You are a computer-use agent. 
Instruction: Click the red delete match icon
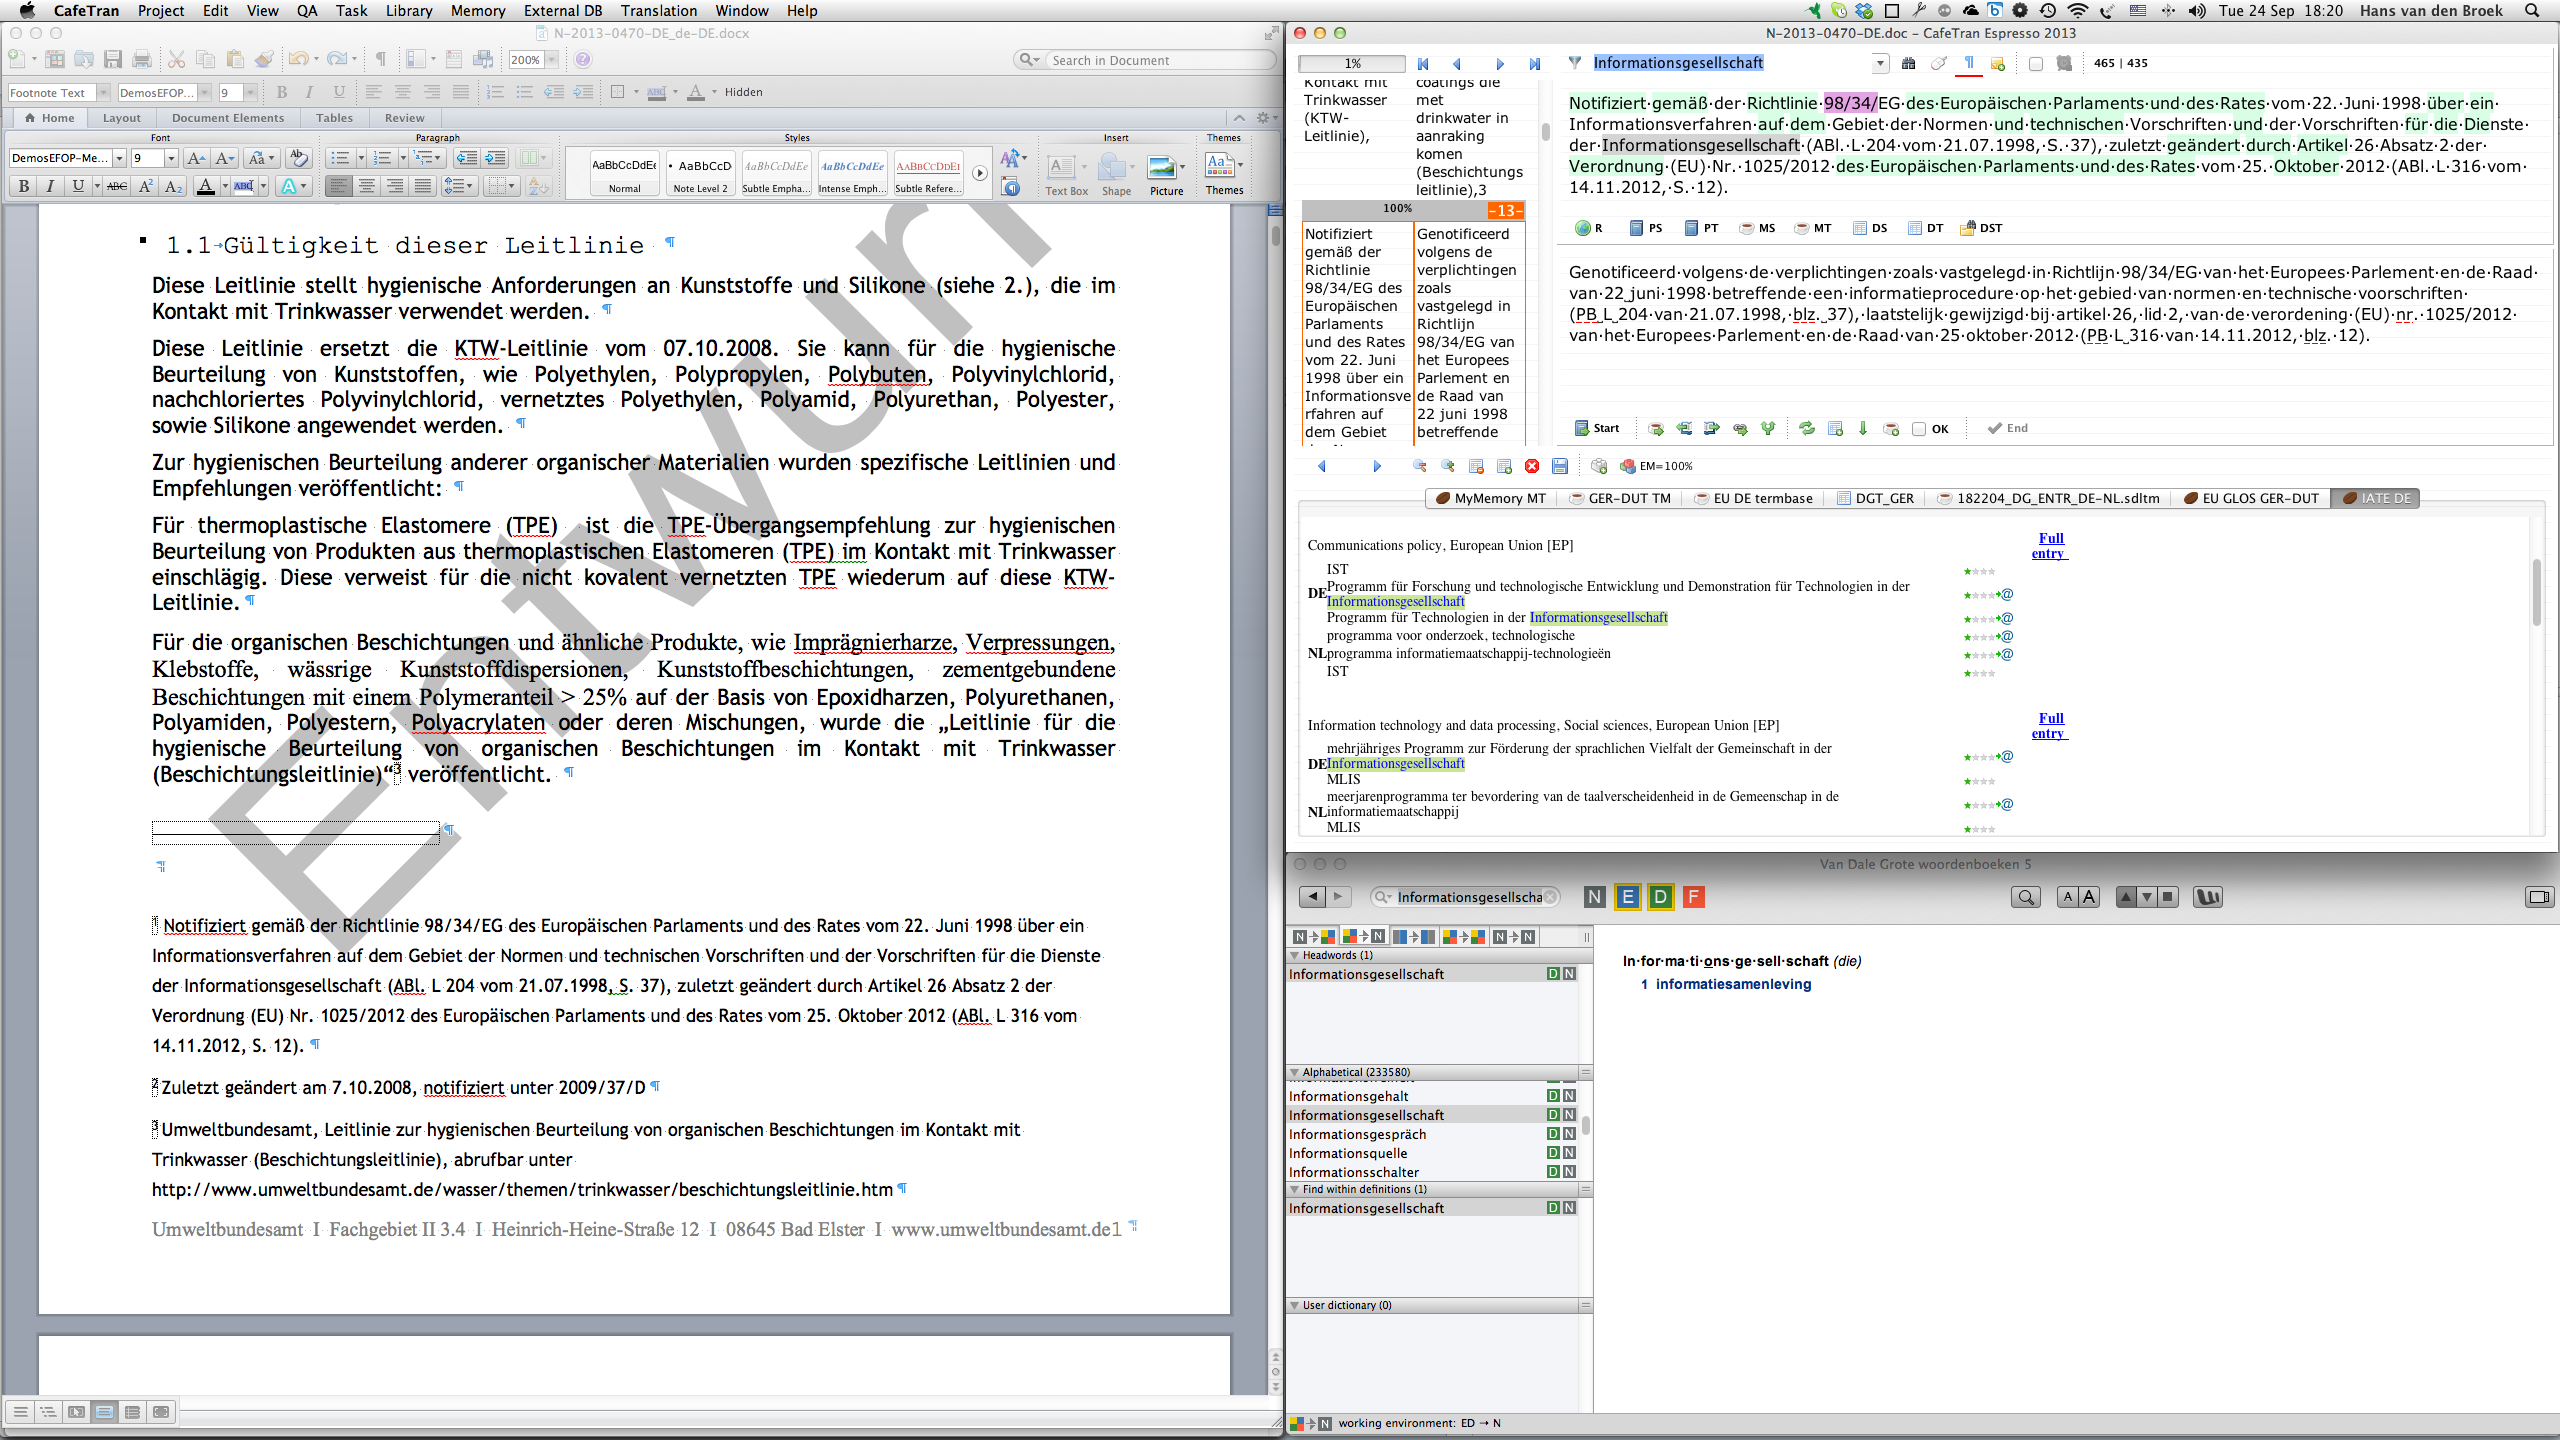1532,466
